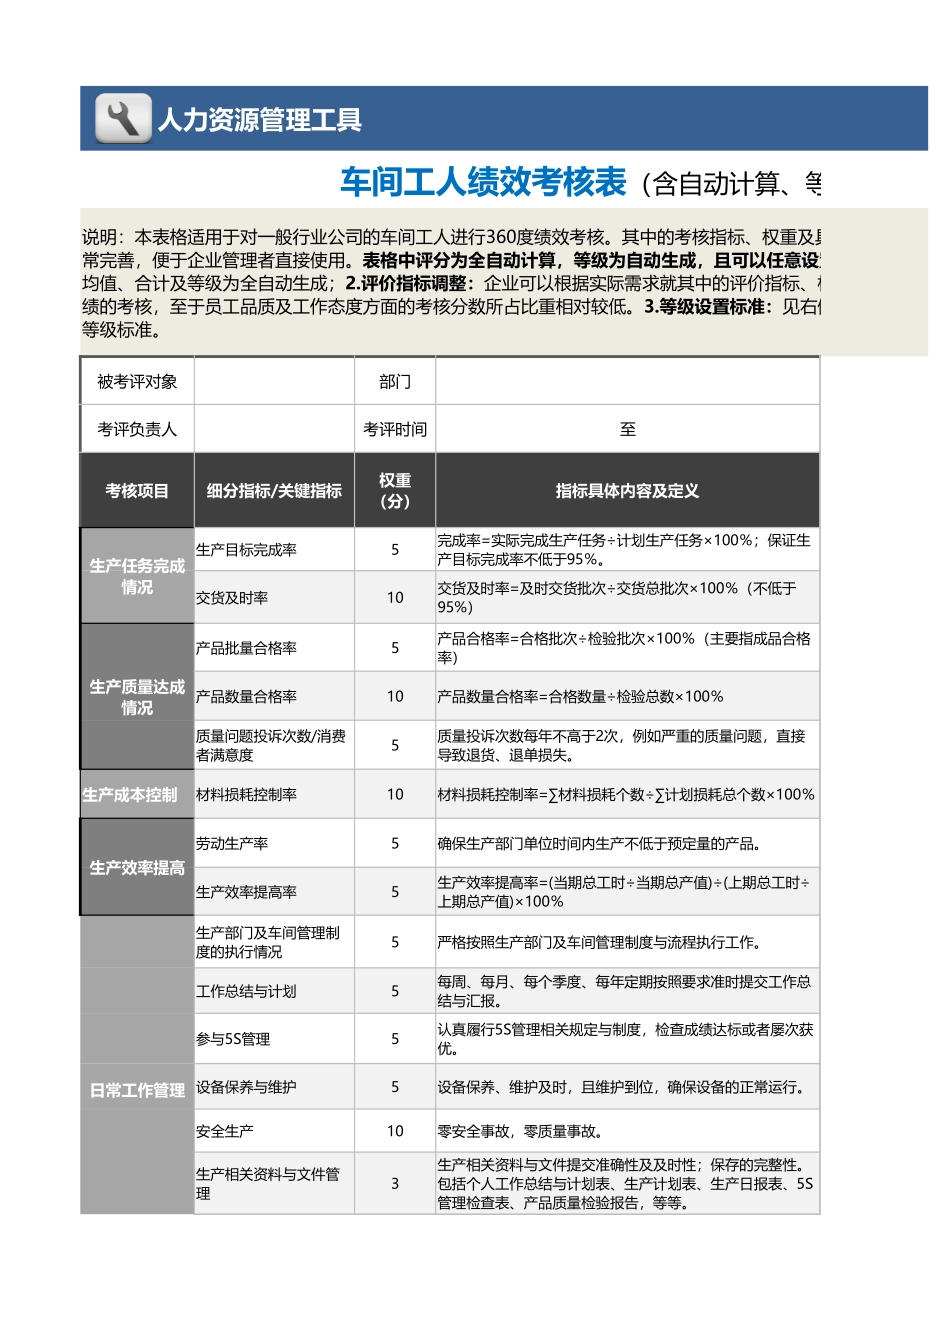Click the weight value for 材料损耗控制率
The width and height of the screenshot is (950, 1344).
pos(395,794)
